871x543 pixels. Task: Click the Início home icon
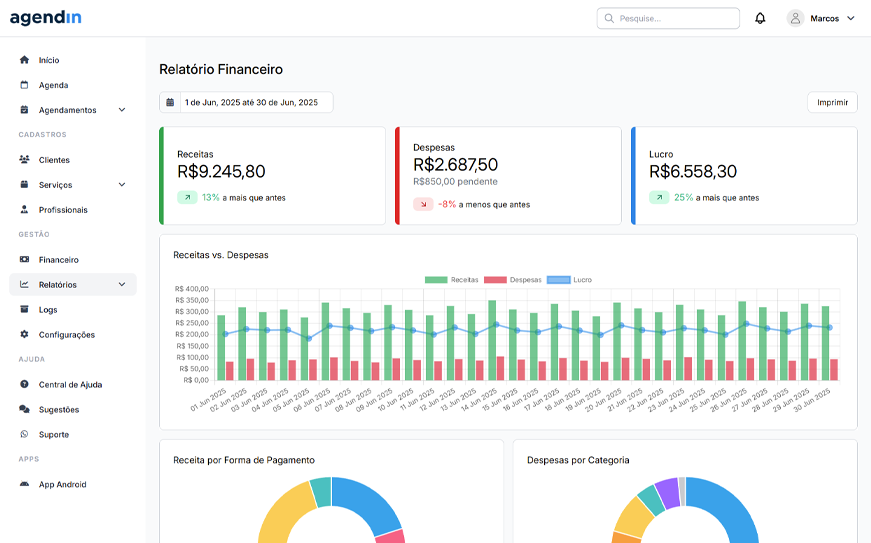click(x=24, y=60)
